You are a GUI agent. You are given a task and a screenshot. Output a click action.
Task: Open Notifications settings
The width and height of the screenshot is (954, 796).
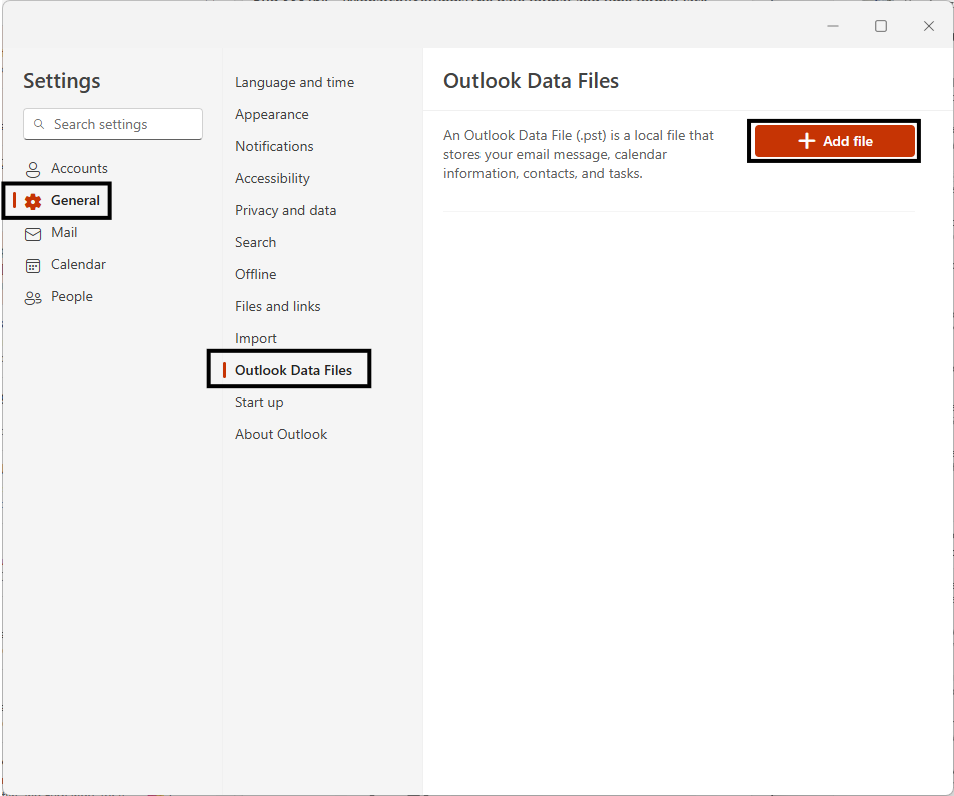click(x=274, y=146)
